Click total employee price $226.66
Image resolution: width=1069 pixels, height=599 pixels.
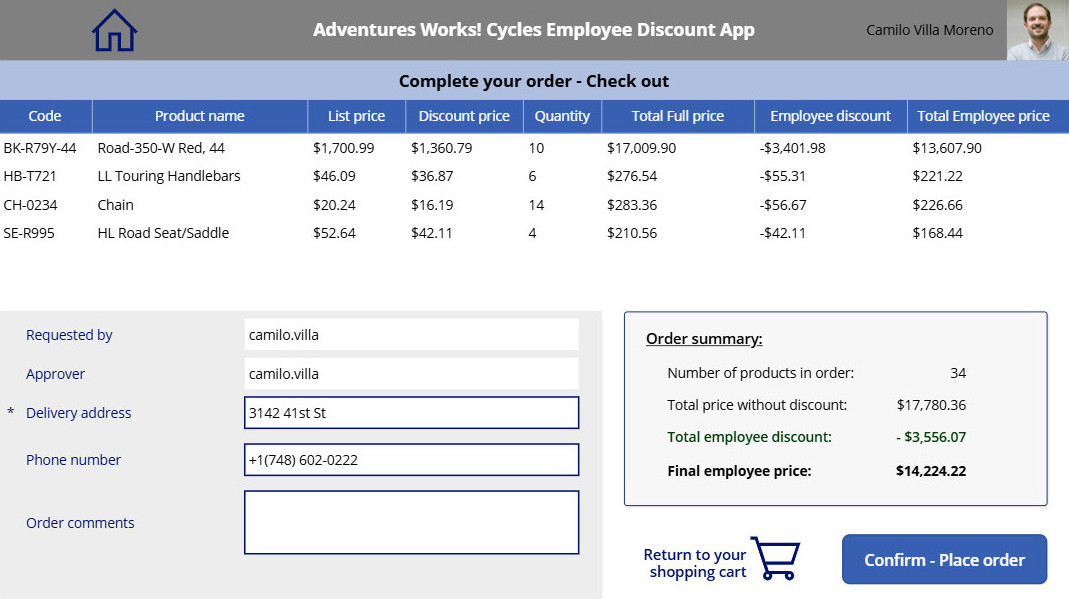click(937, 205)
